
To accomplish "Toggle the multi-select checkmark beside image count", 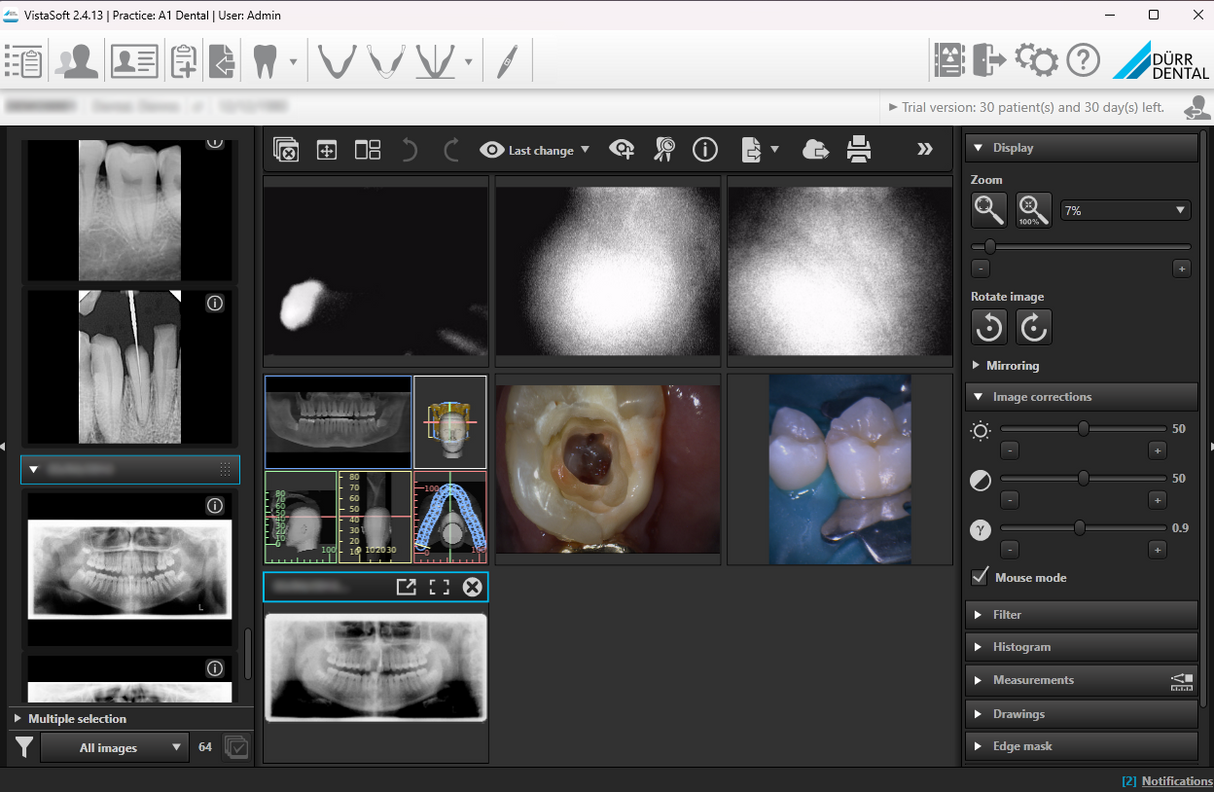I will 237,747.
